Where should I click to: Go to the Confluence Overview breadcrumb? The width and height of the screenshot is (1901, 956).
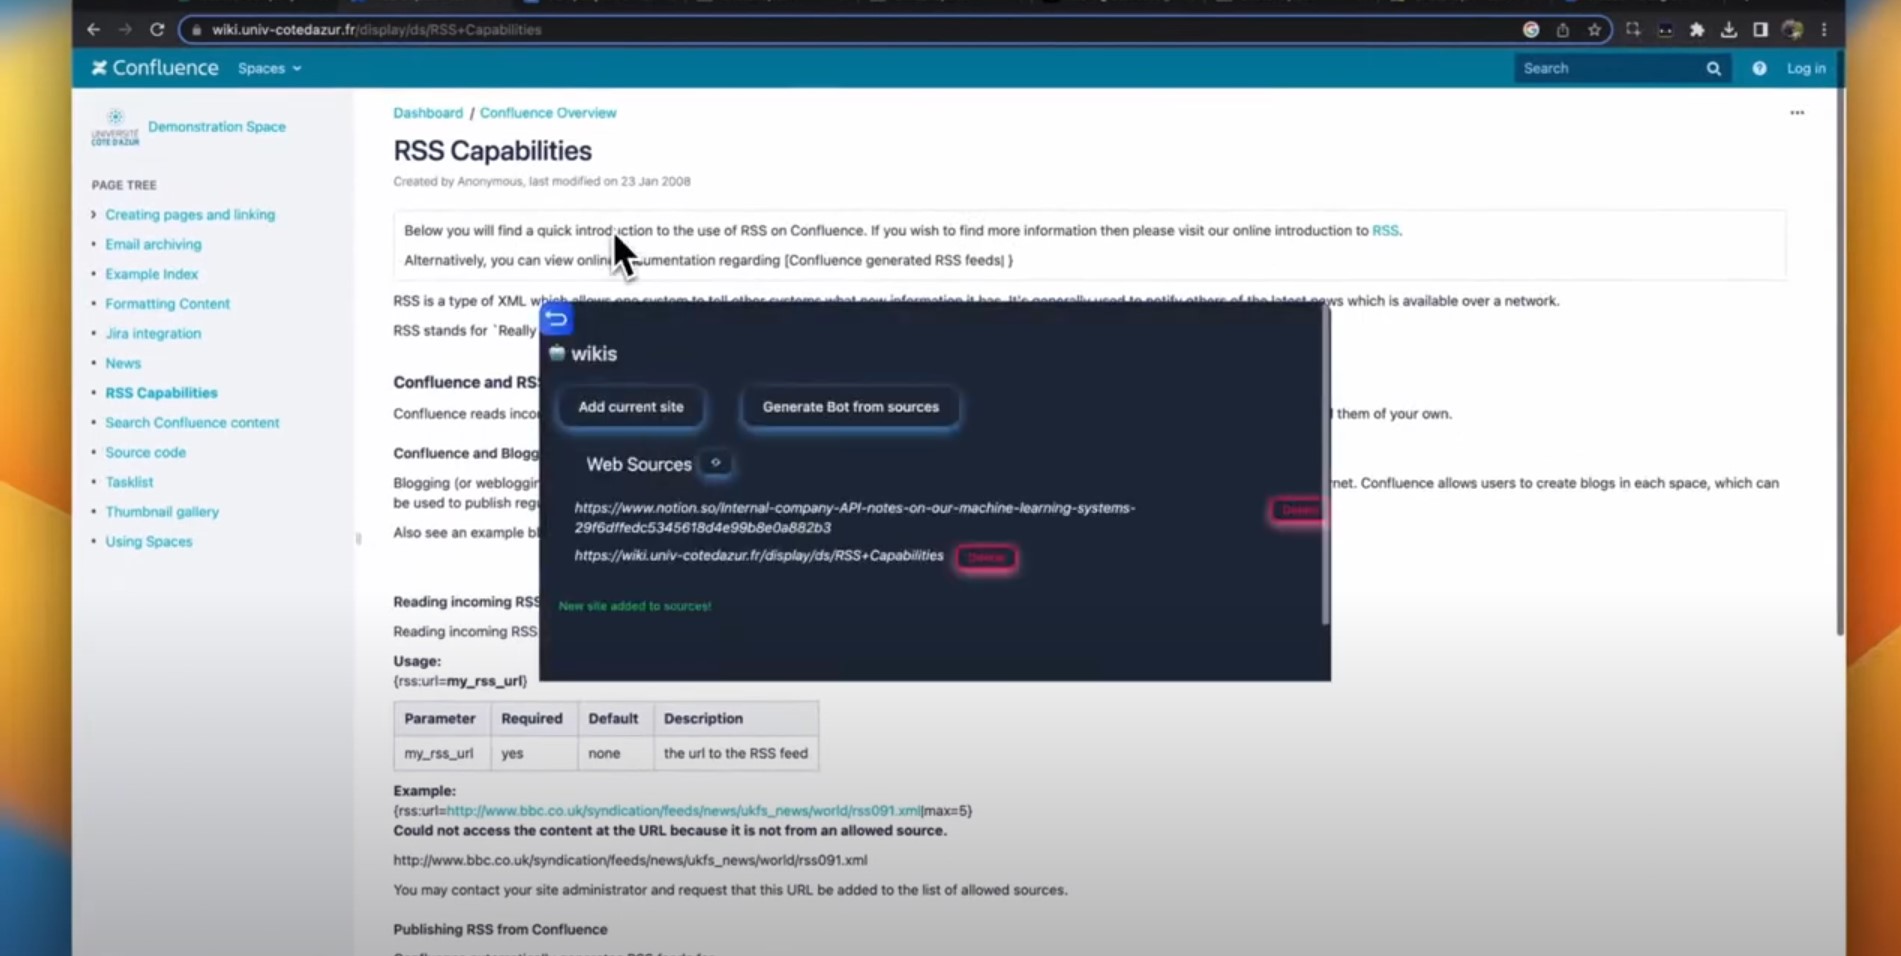click(x=548, y=113)
